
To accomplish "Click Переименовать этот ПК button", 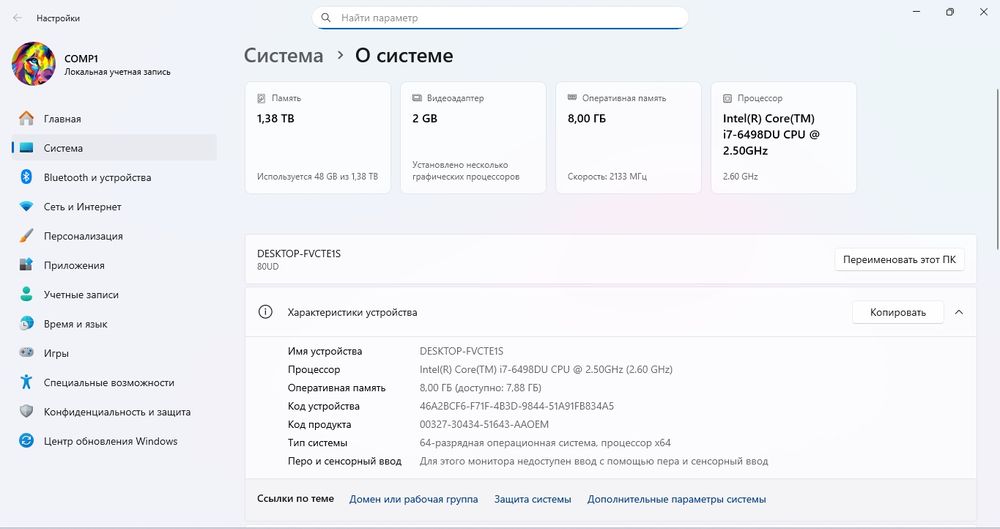I will coord(899,260).
